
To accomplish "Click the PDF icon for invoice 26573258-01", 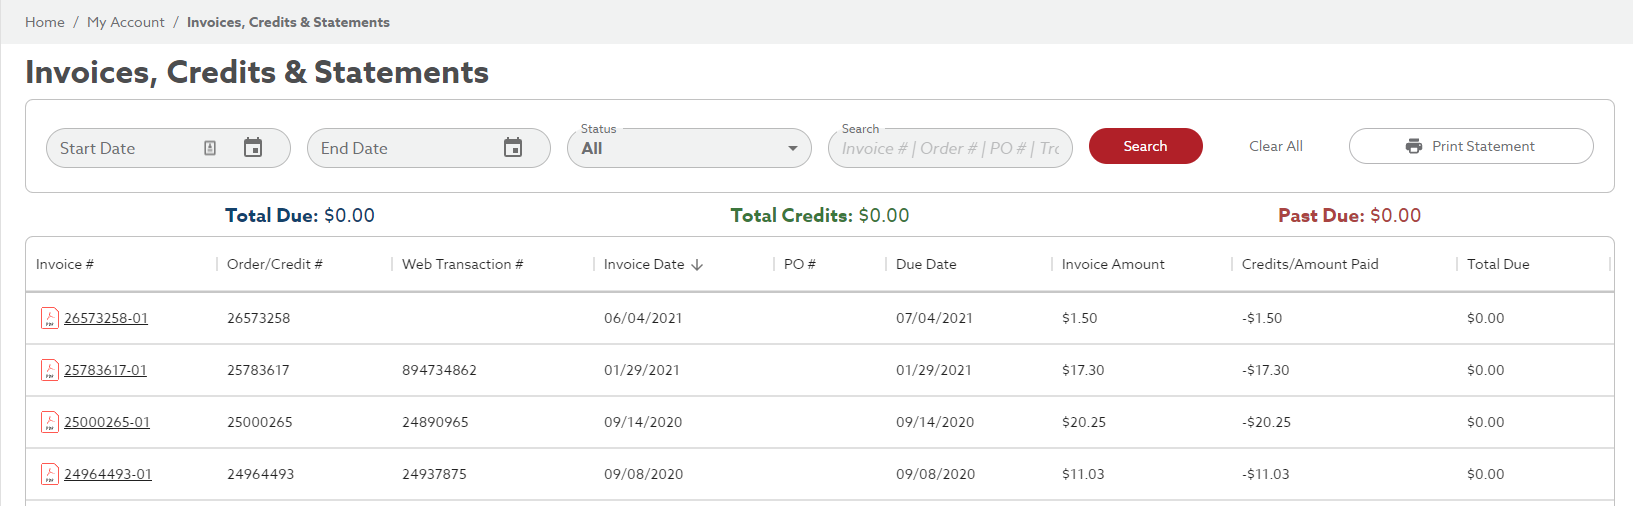I will point(49,318).
